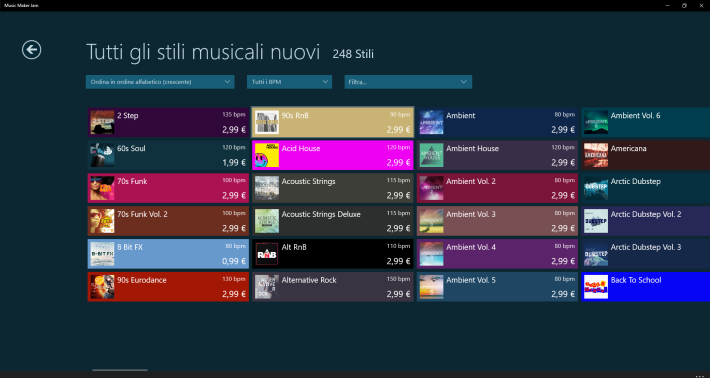
Task: Select the Acoustic Strings cover thumbnail
Action: (x=267, y=188)
